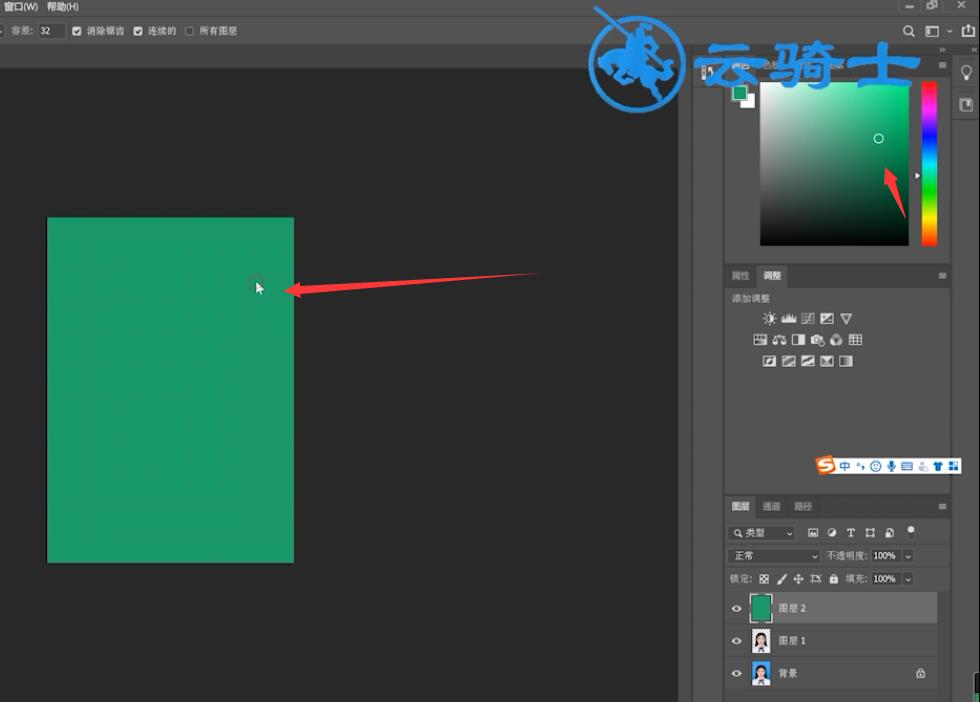Enable the 所有图层 checkbox
Viewport: 980px width, 702px height.
coord(189,31)
